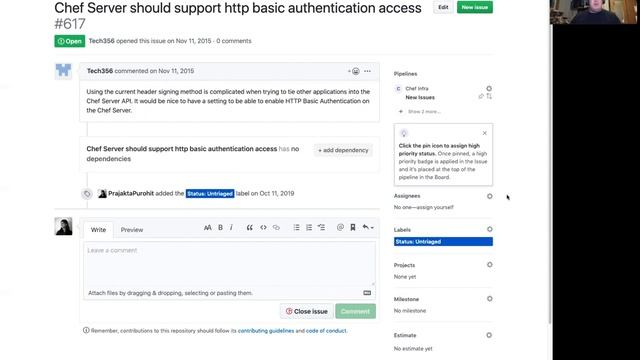Open the Projects gear menu
This screenshot has height=360, width=640.
pyautogui.click(x=489, y=265)
